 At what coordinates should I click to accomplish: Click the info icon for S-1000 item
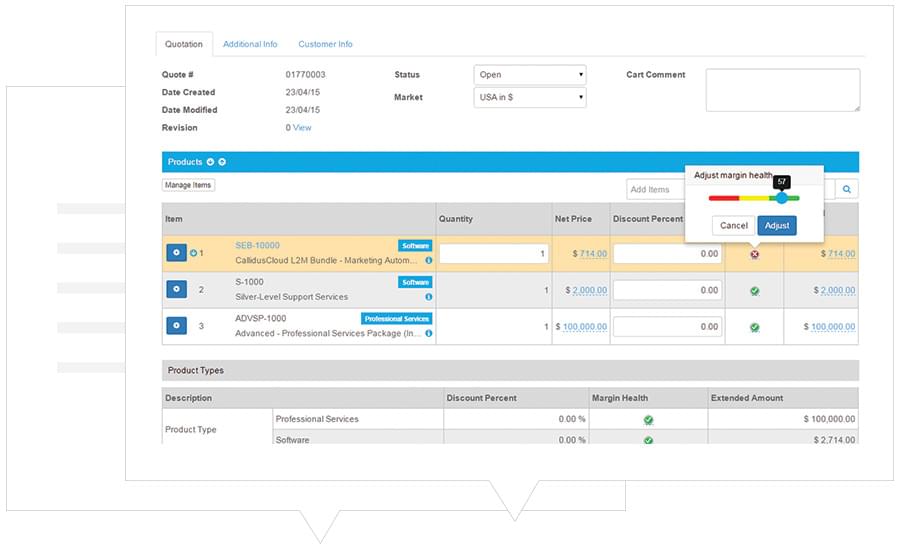point(429,297)
